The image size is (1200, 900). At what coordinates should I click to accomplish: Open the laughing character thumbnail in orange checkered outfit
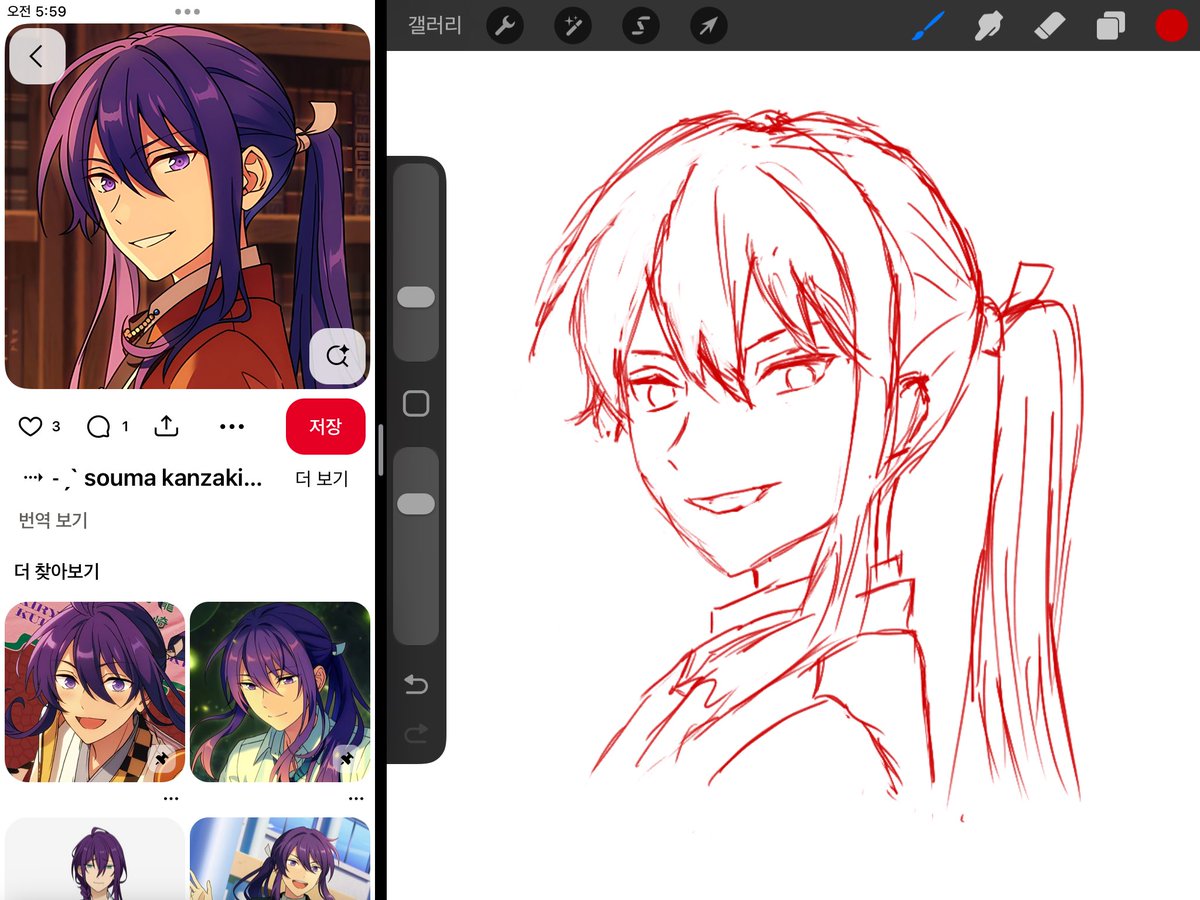tap(95, 691)
